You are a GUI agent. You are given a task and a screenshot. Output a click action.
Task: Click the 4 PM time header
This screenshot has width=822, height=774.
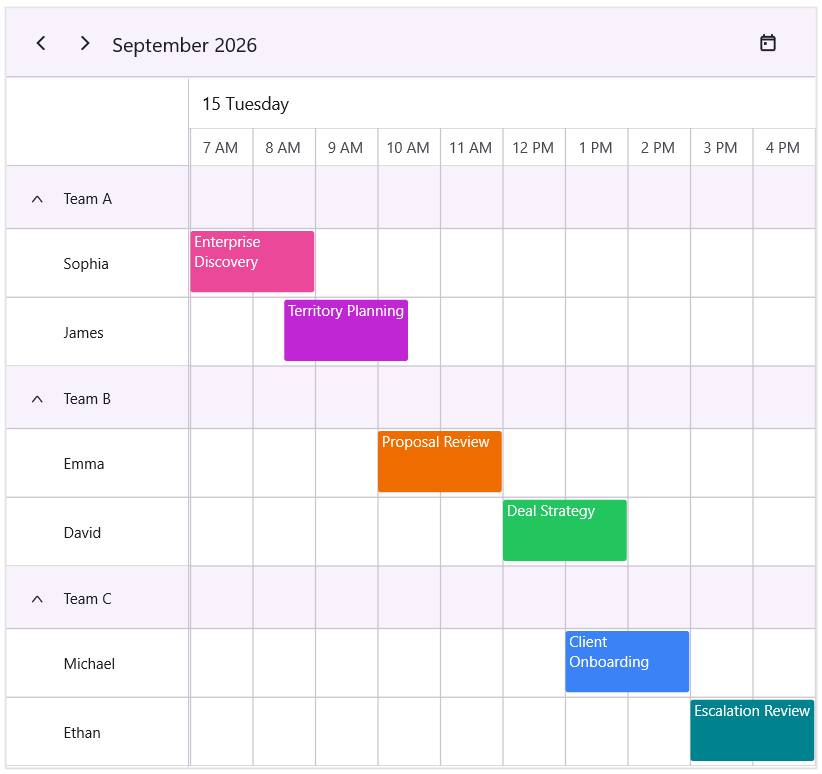tap(783, 148)
